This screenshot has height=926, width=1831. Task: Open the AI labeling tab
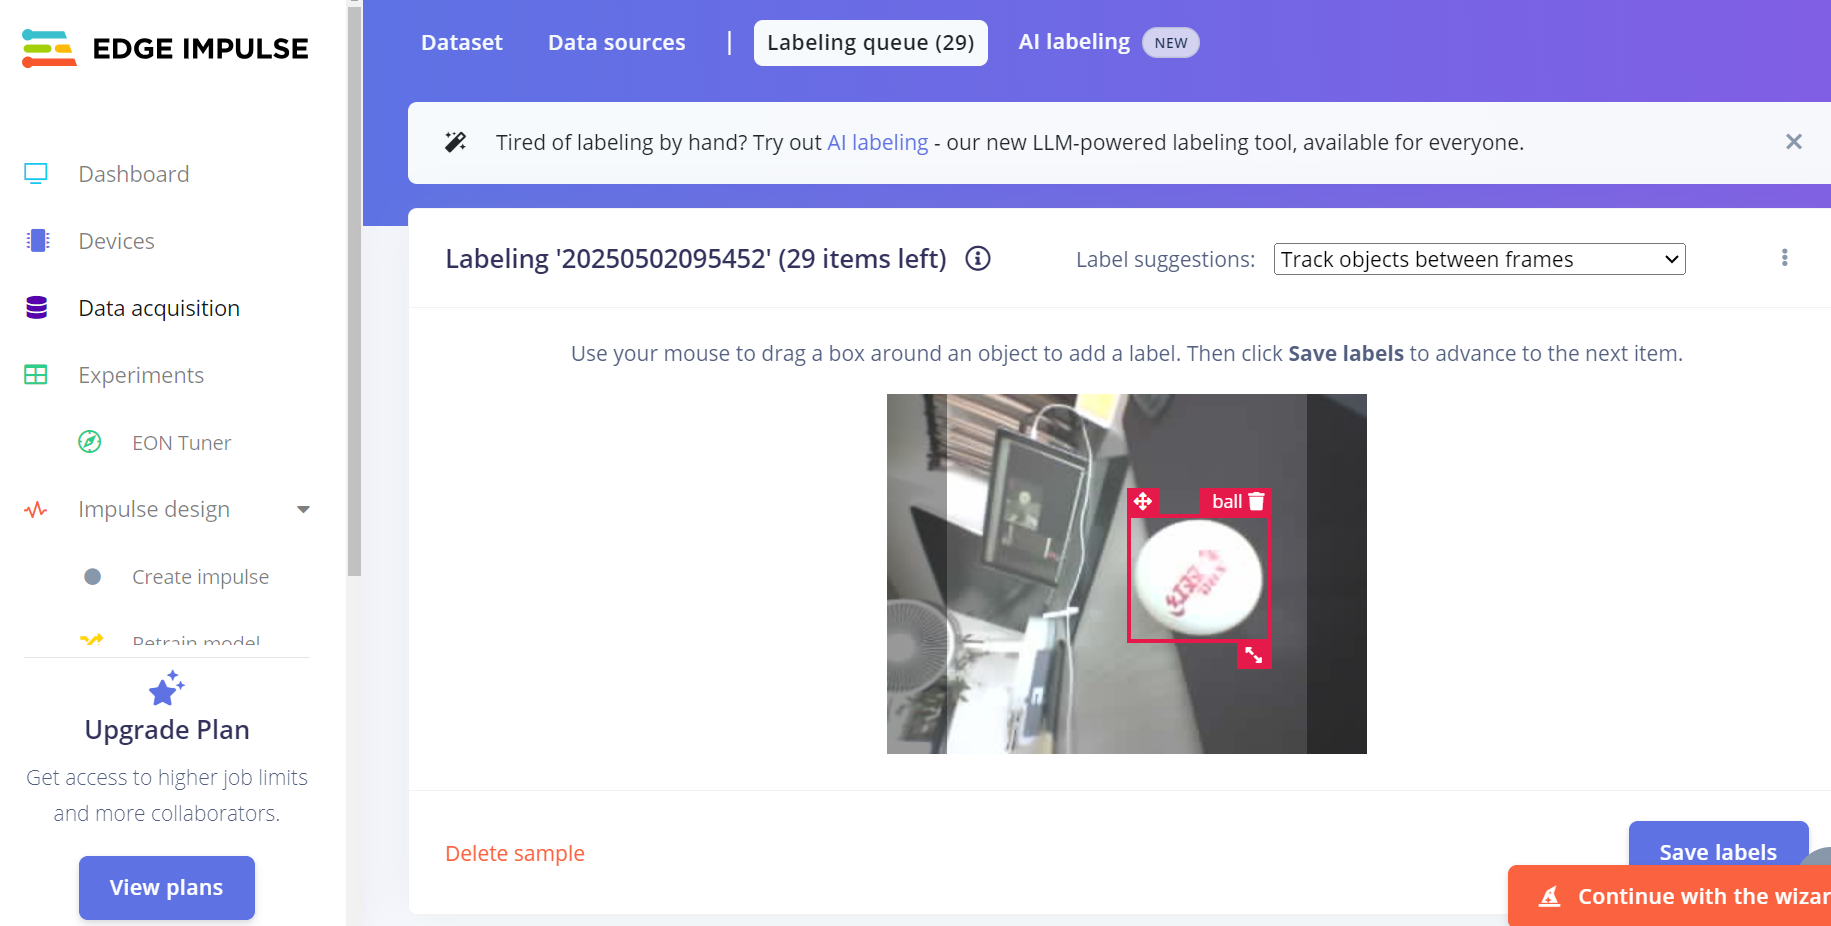coord(1074,42)
